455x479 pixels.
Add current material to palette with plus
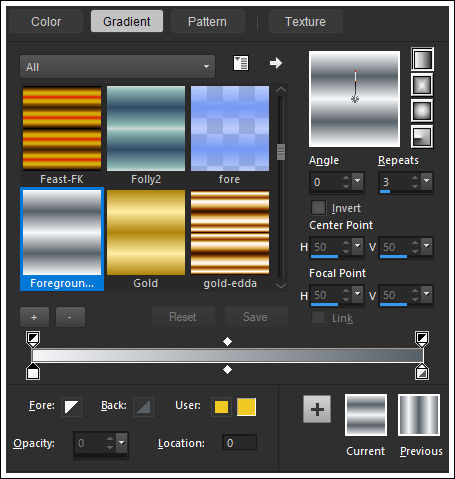click(x=317, y=409)
